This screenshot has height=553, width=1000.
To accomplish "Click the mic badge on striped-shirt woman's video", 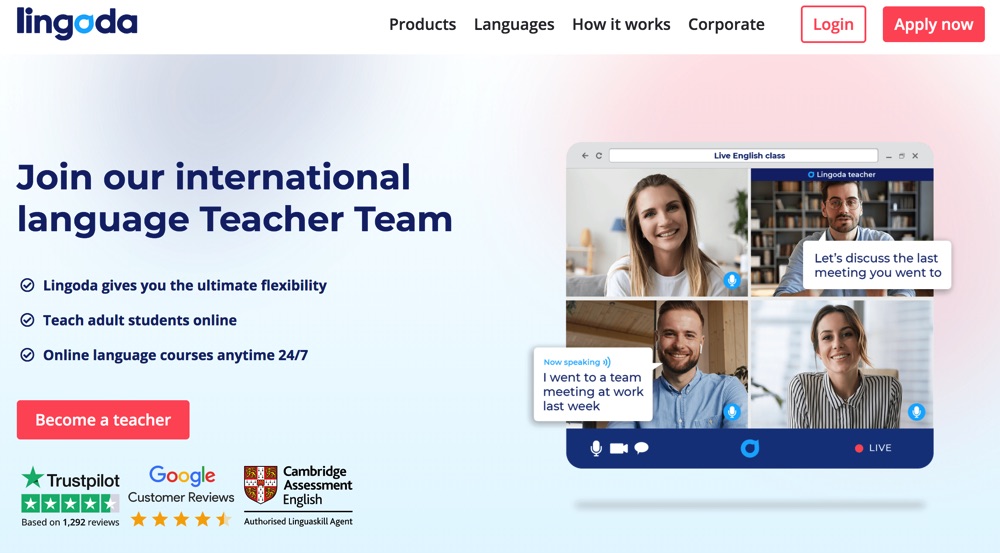I will coord(916,412).
